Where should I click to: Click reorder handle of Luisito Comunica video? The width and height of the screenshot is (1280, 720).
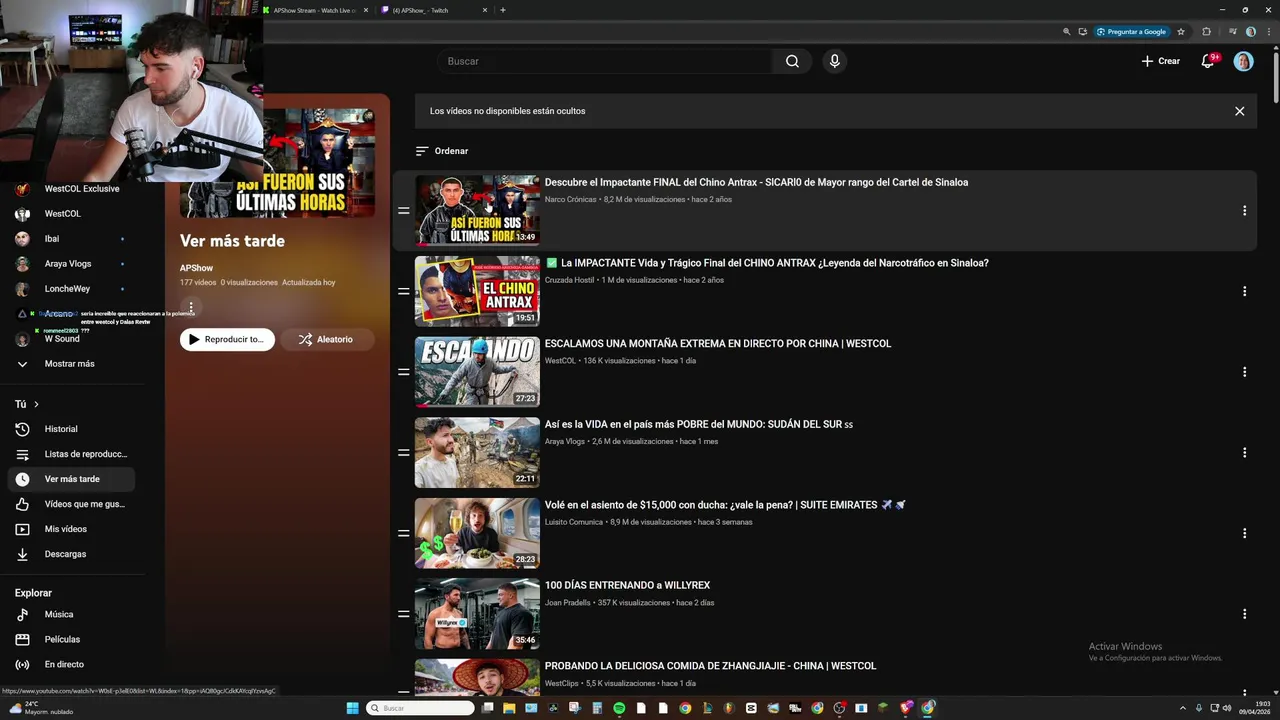click(x=403, y=533)
